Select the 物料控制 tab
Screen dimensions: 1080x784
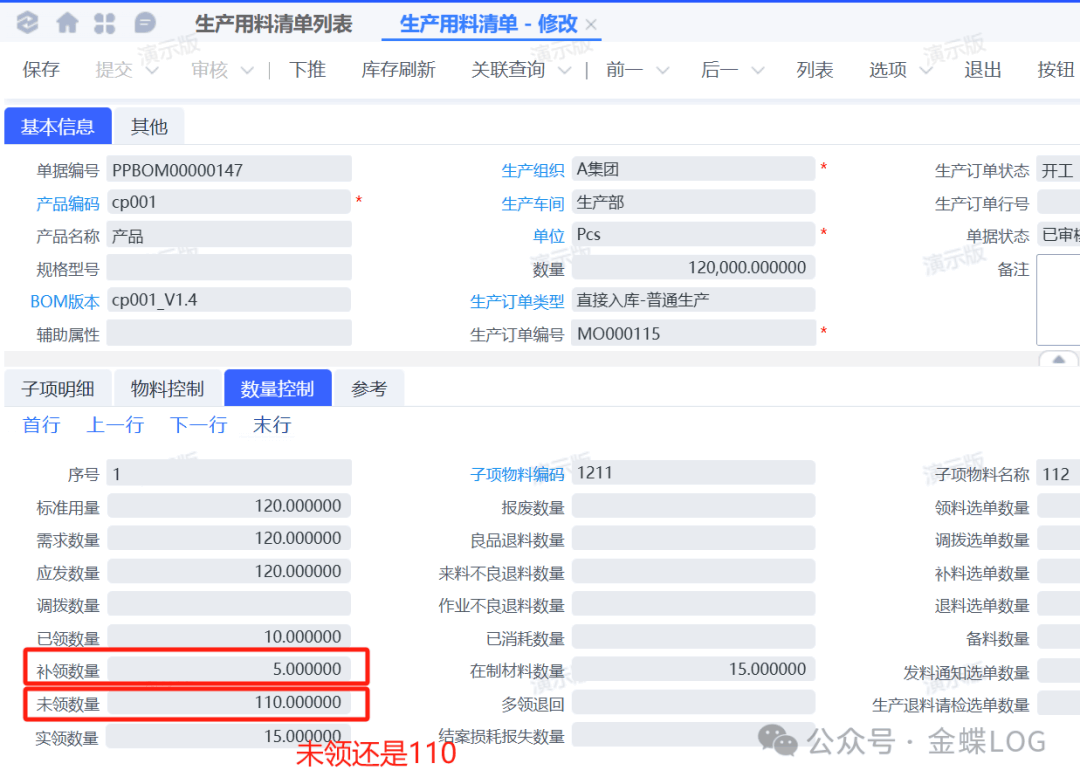coord(167,389)
